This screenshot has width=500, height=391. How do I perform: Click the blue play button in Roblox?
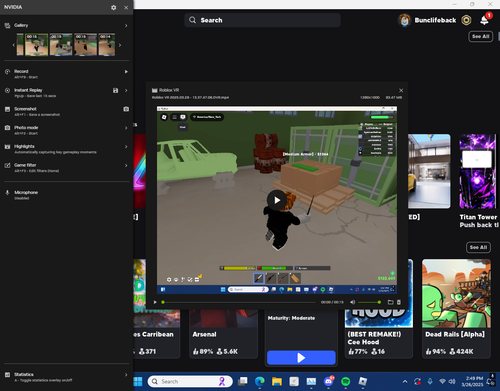click(301, 358)
